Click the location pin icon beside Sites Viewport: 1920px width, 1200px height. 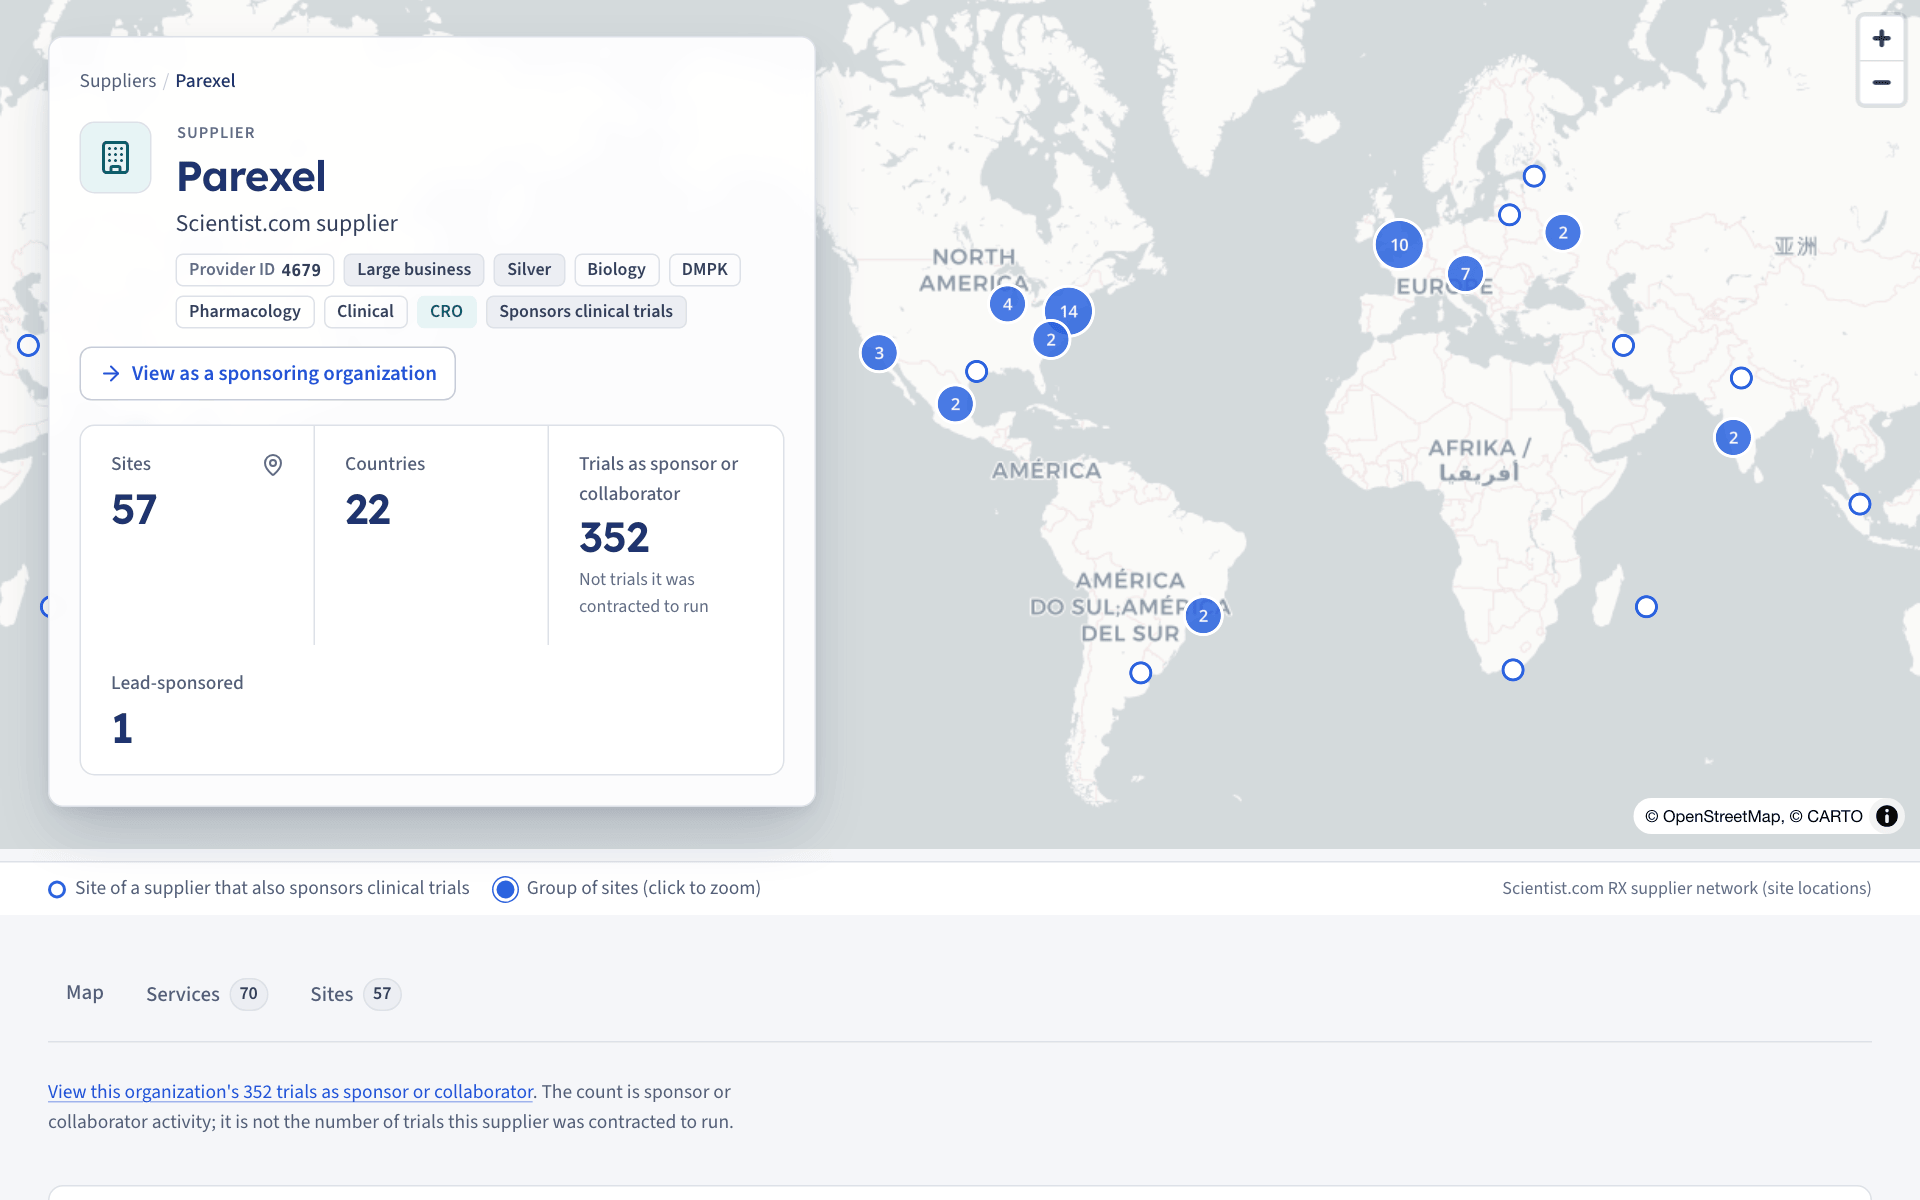click(x=273, y=465)
